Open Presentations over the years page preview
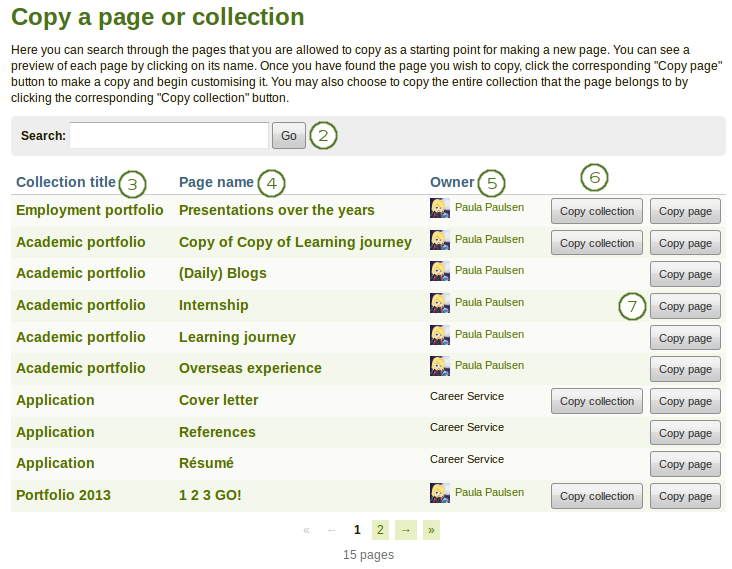732x569 pixels. point(276,210)
